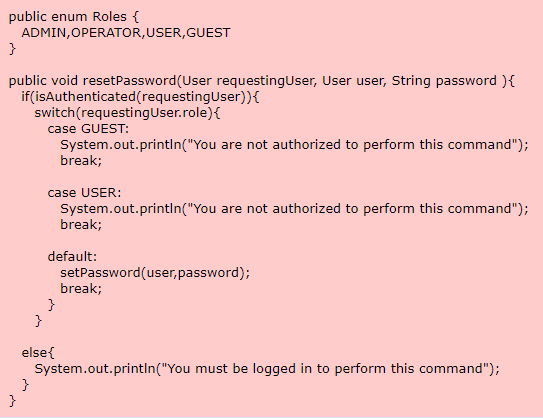Viewport: 543px width, 418px height.
Task: Click the first 'break;' under case GUEST
Action: point(81,161)
